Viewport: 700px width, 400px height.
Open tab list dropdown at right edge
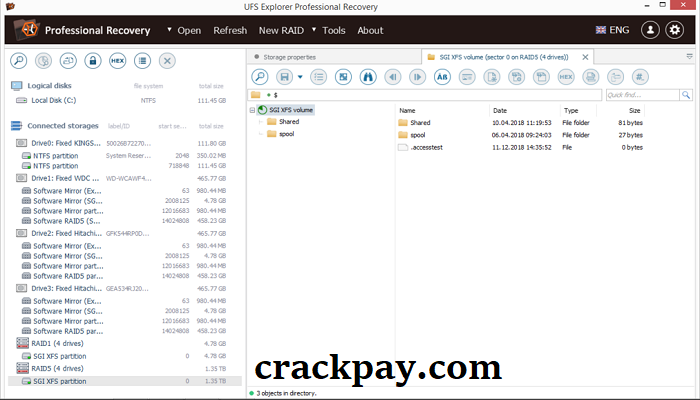690,57
